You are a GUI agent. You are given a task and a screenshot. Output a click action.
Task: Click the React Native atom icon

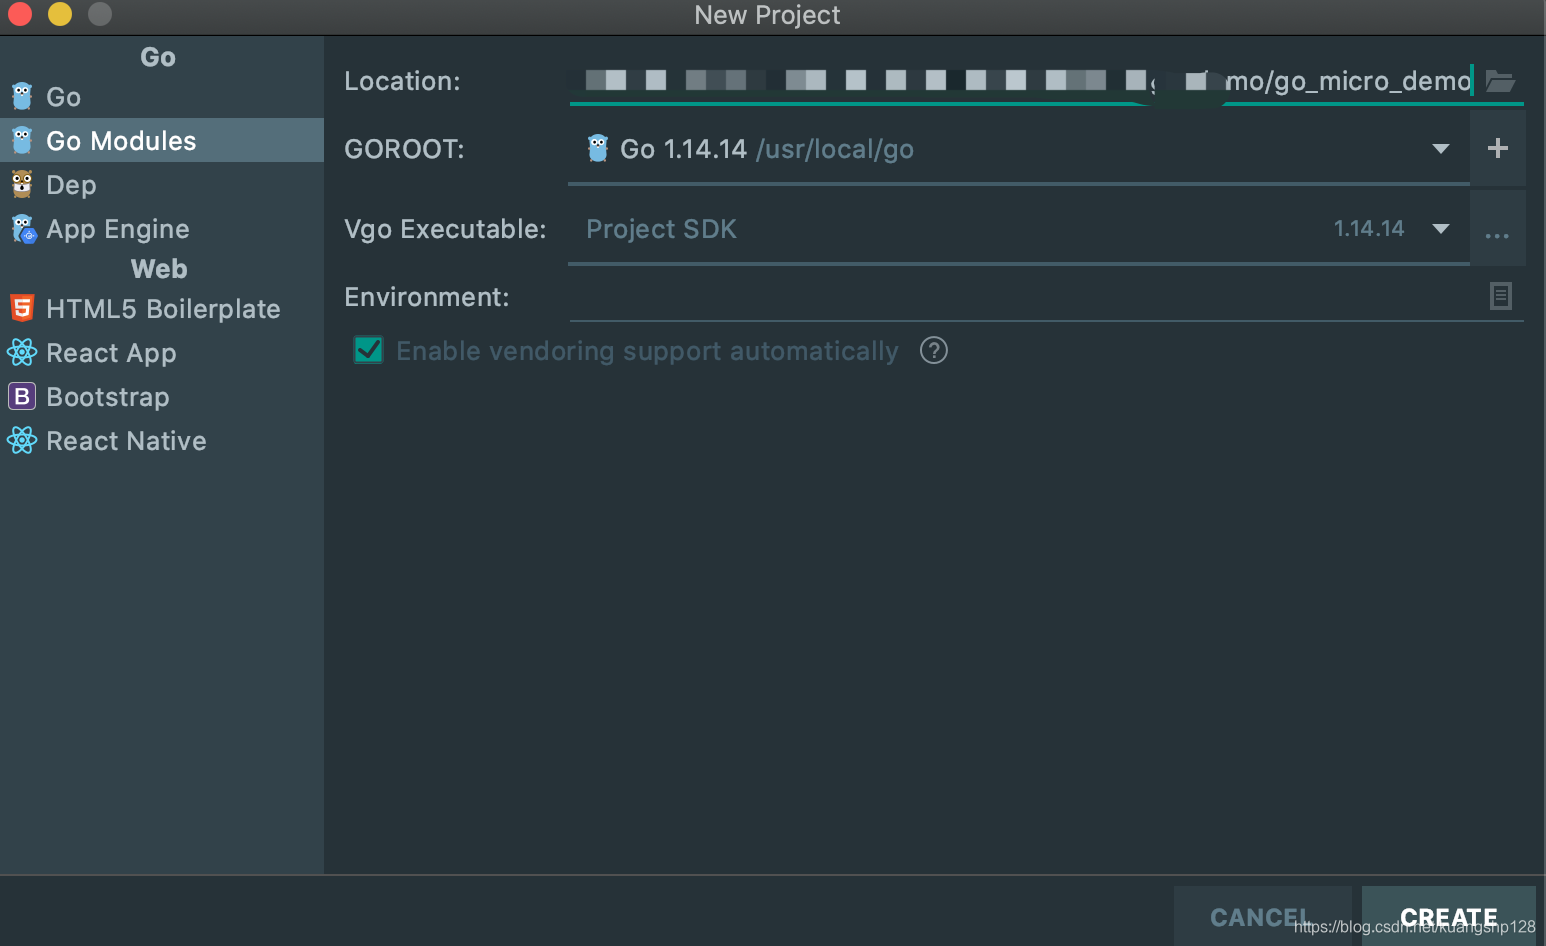pyautogui.click(x=22, y=440)
